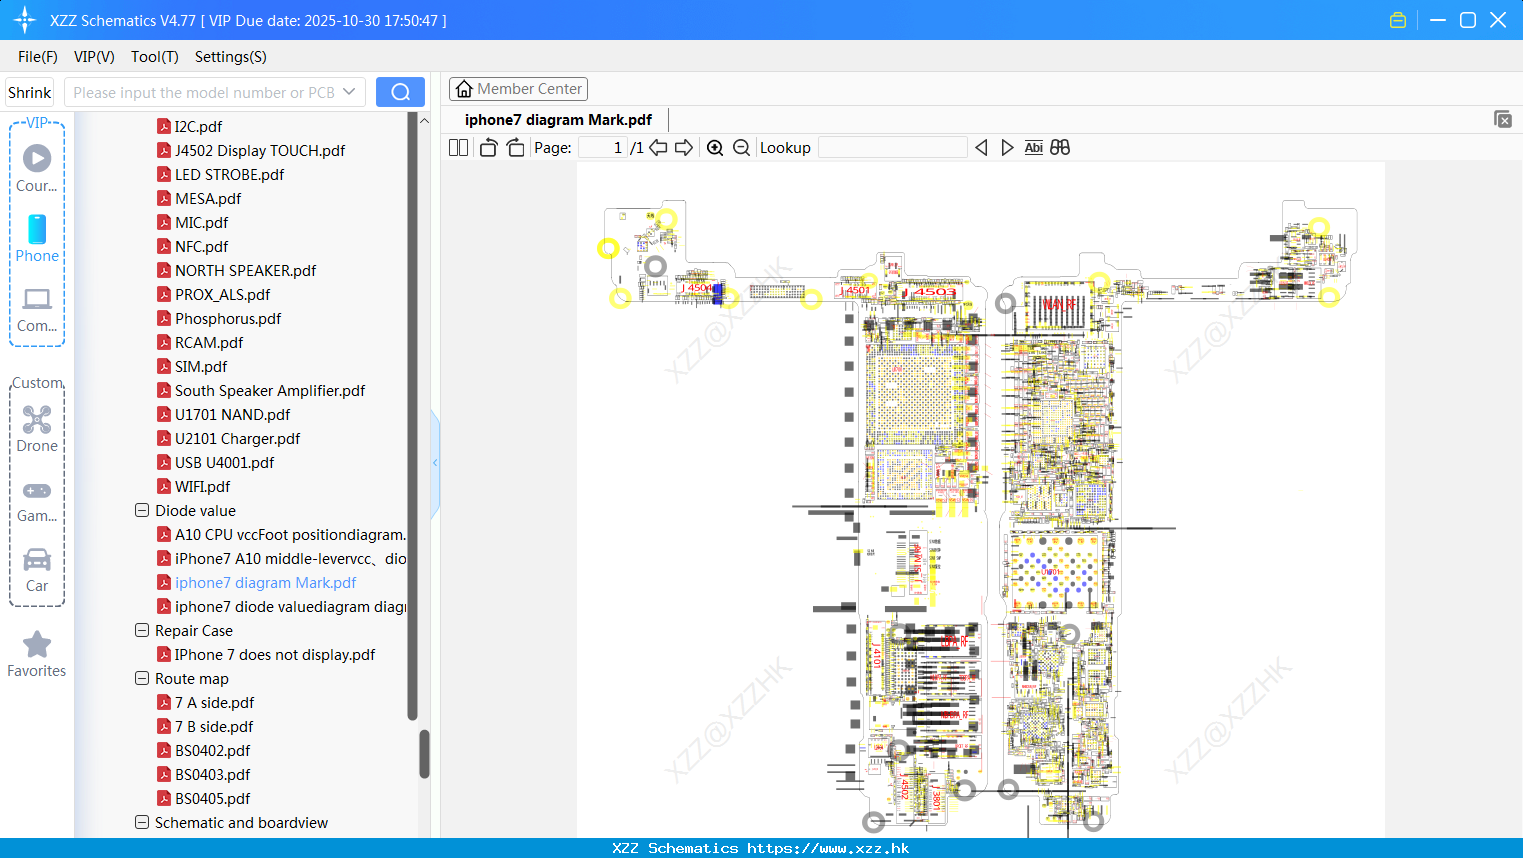This screenshot has height=858, width=1523.
Task: Rotate page counterclockwise icon
Action: (488, 147)
